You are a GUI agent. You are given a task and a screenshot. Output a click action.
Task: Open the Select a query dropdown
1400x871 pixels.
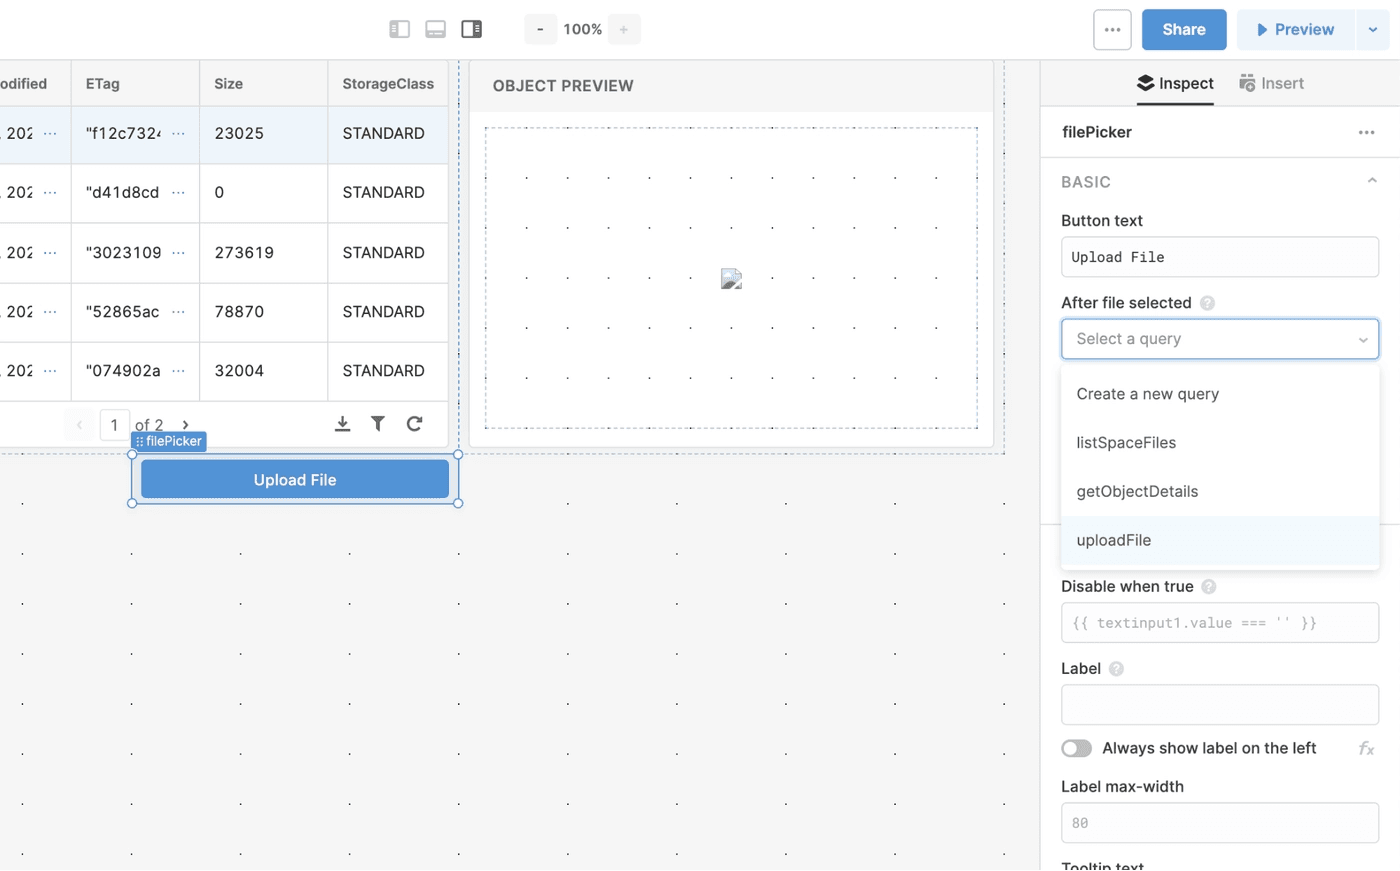point(1219,339)
